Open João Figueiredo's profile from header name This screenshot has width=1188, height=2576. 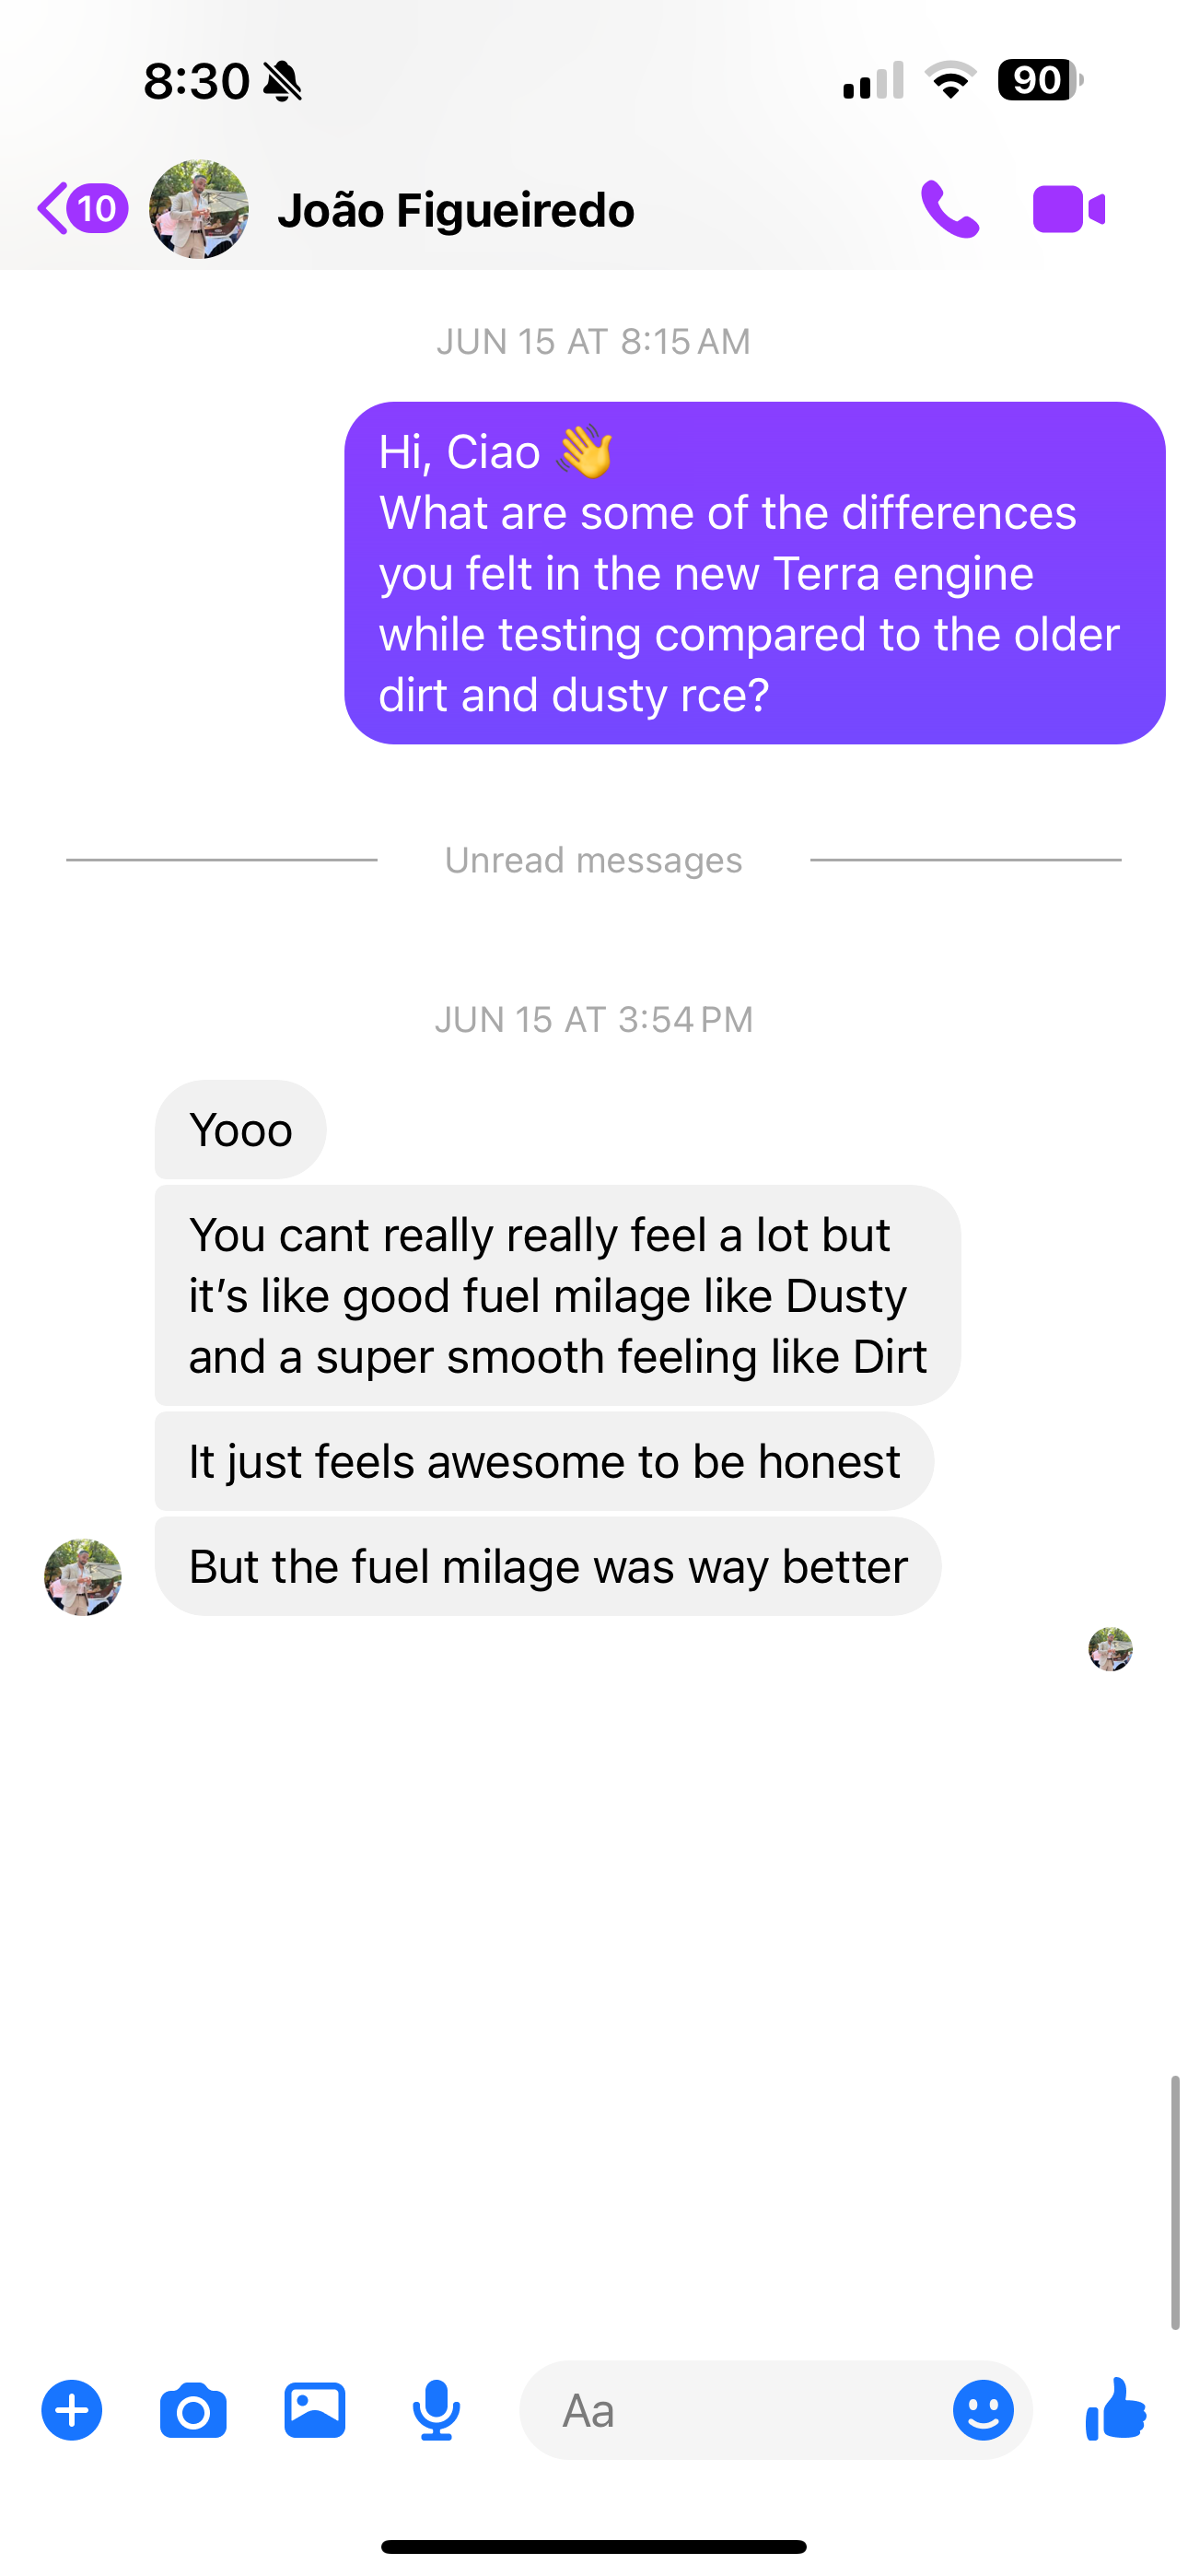(456, 210)
